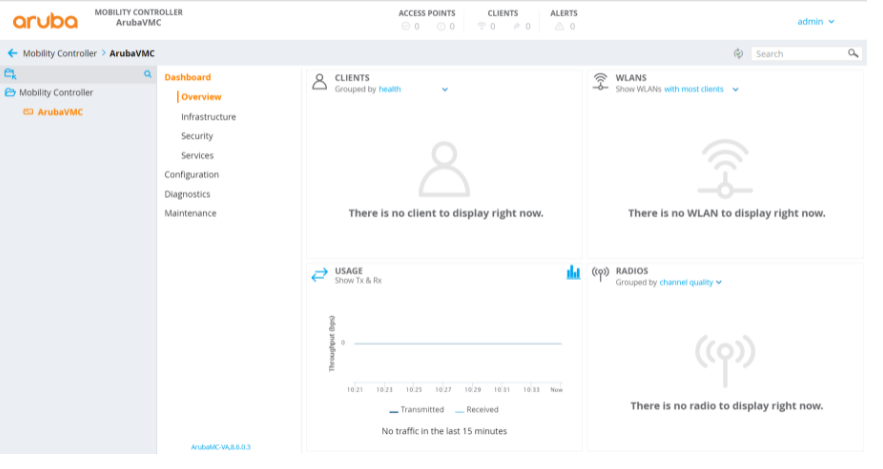Open the Configuration menu
Image resolution: width=883 pixels, height=469 pixels.
191,175
